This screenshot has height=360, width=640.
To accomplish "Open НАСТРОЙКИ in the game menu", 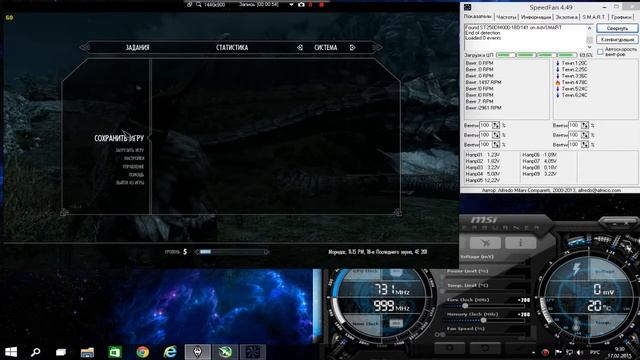I will pyautogui.click(x=134, y=158).
